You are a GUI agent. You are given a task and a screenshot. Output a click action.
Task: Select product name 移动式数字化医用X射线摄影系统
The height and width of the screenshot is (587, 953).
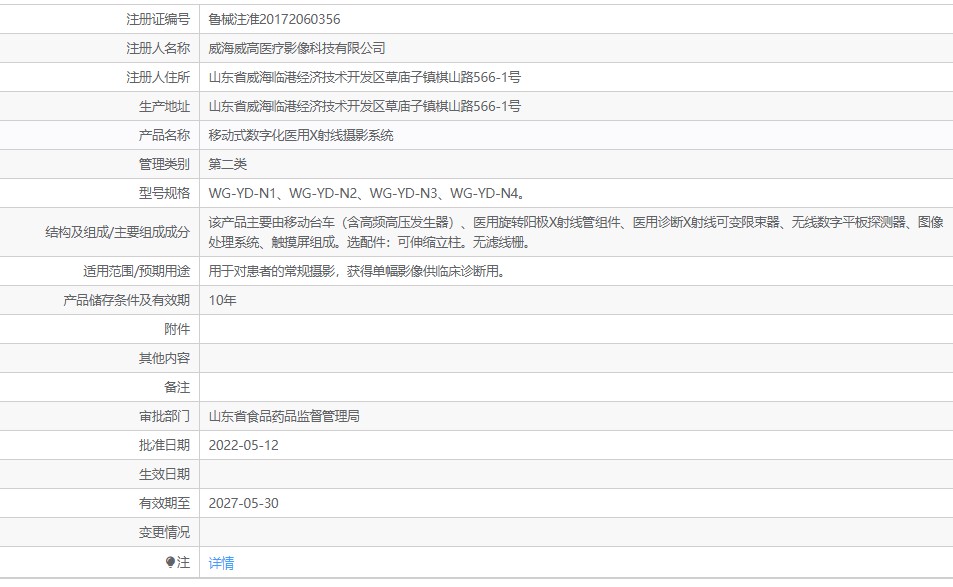pos(301,135)
